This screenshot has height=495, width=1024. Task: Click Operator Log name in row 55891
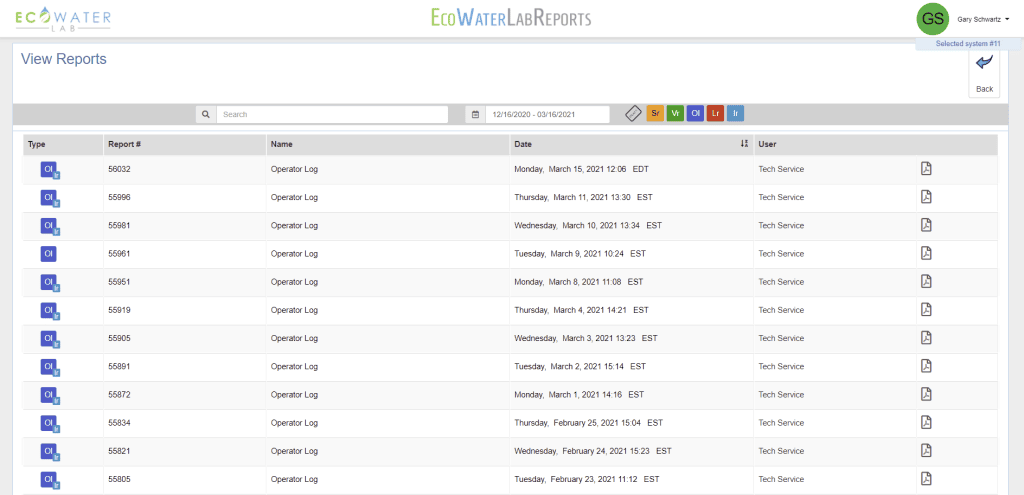pyautogui.click(x=295, y=366)
